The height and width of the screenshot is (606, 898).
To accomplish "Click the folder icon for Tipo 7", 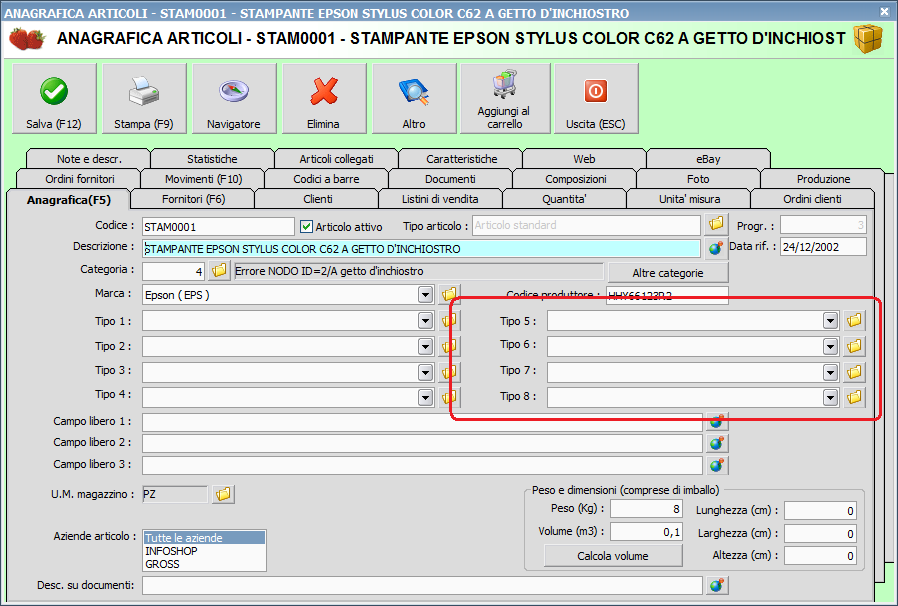I will [854, 372].
